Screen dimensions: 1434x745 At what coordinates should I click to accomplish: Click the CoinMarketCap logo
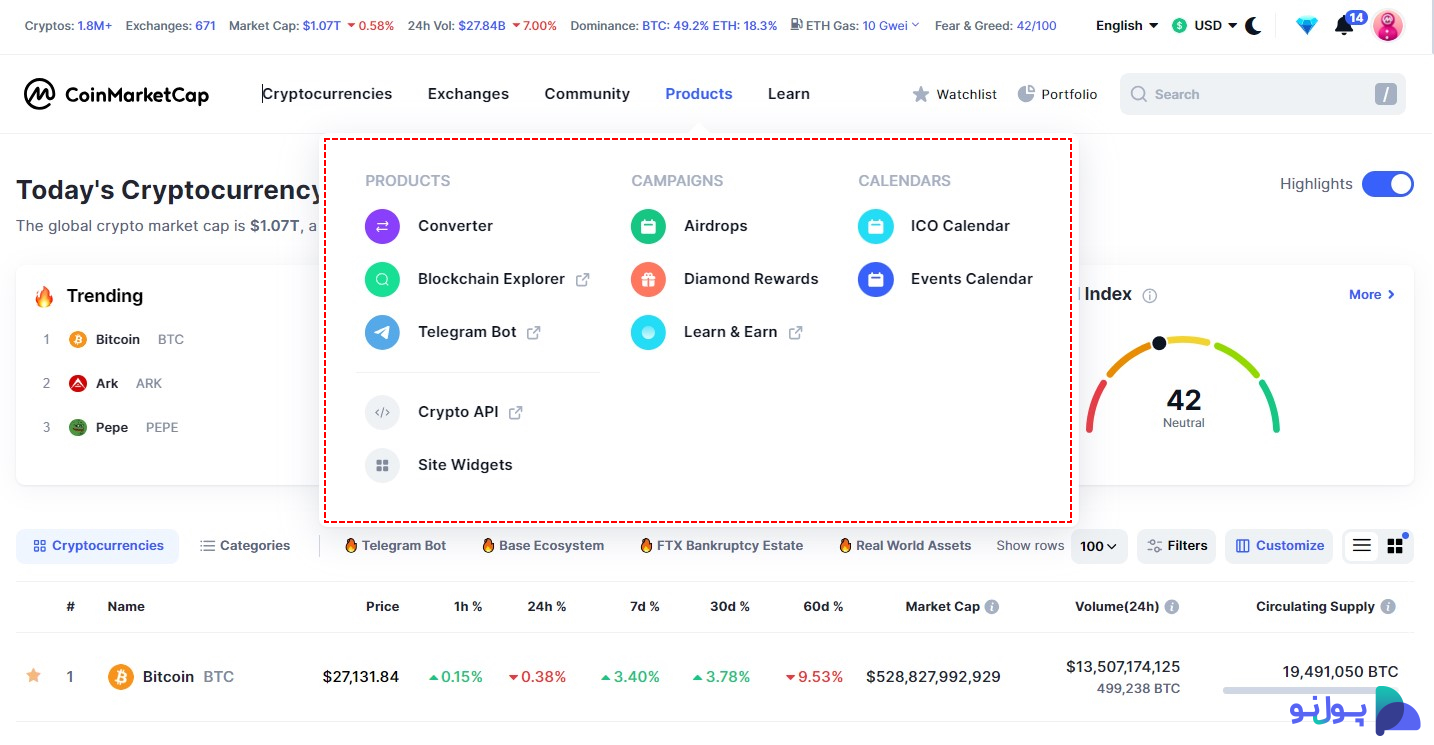click(117, 94)
